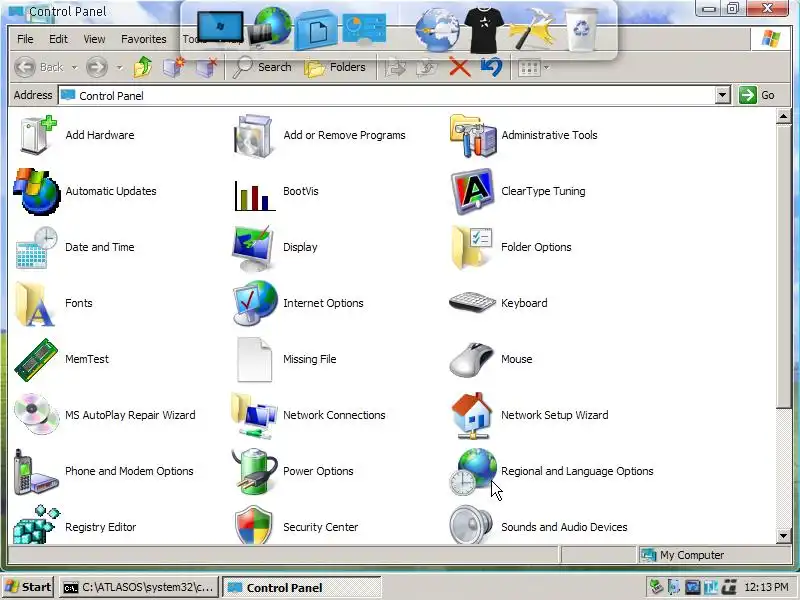Expand the Address bar dropdown list
Screen dimensions: 800x600
(722, 95)
